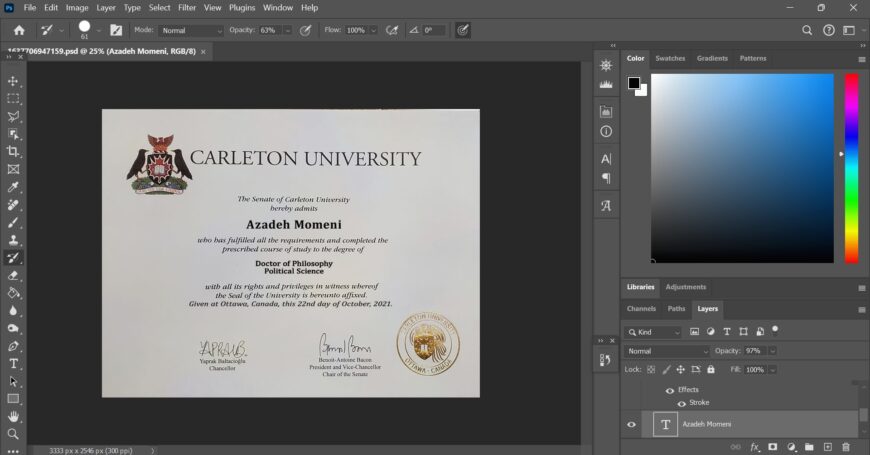Select the Polygonal Lasso tool
The width and height of the screenshot is (870, 455).
tap(13, 117)
